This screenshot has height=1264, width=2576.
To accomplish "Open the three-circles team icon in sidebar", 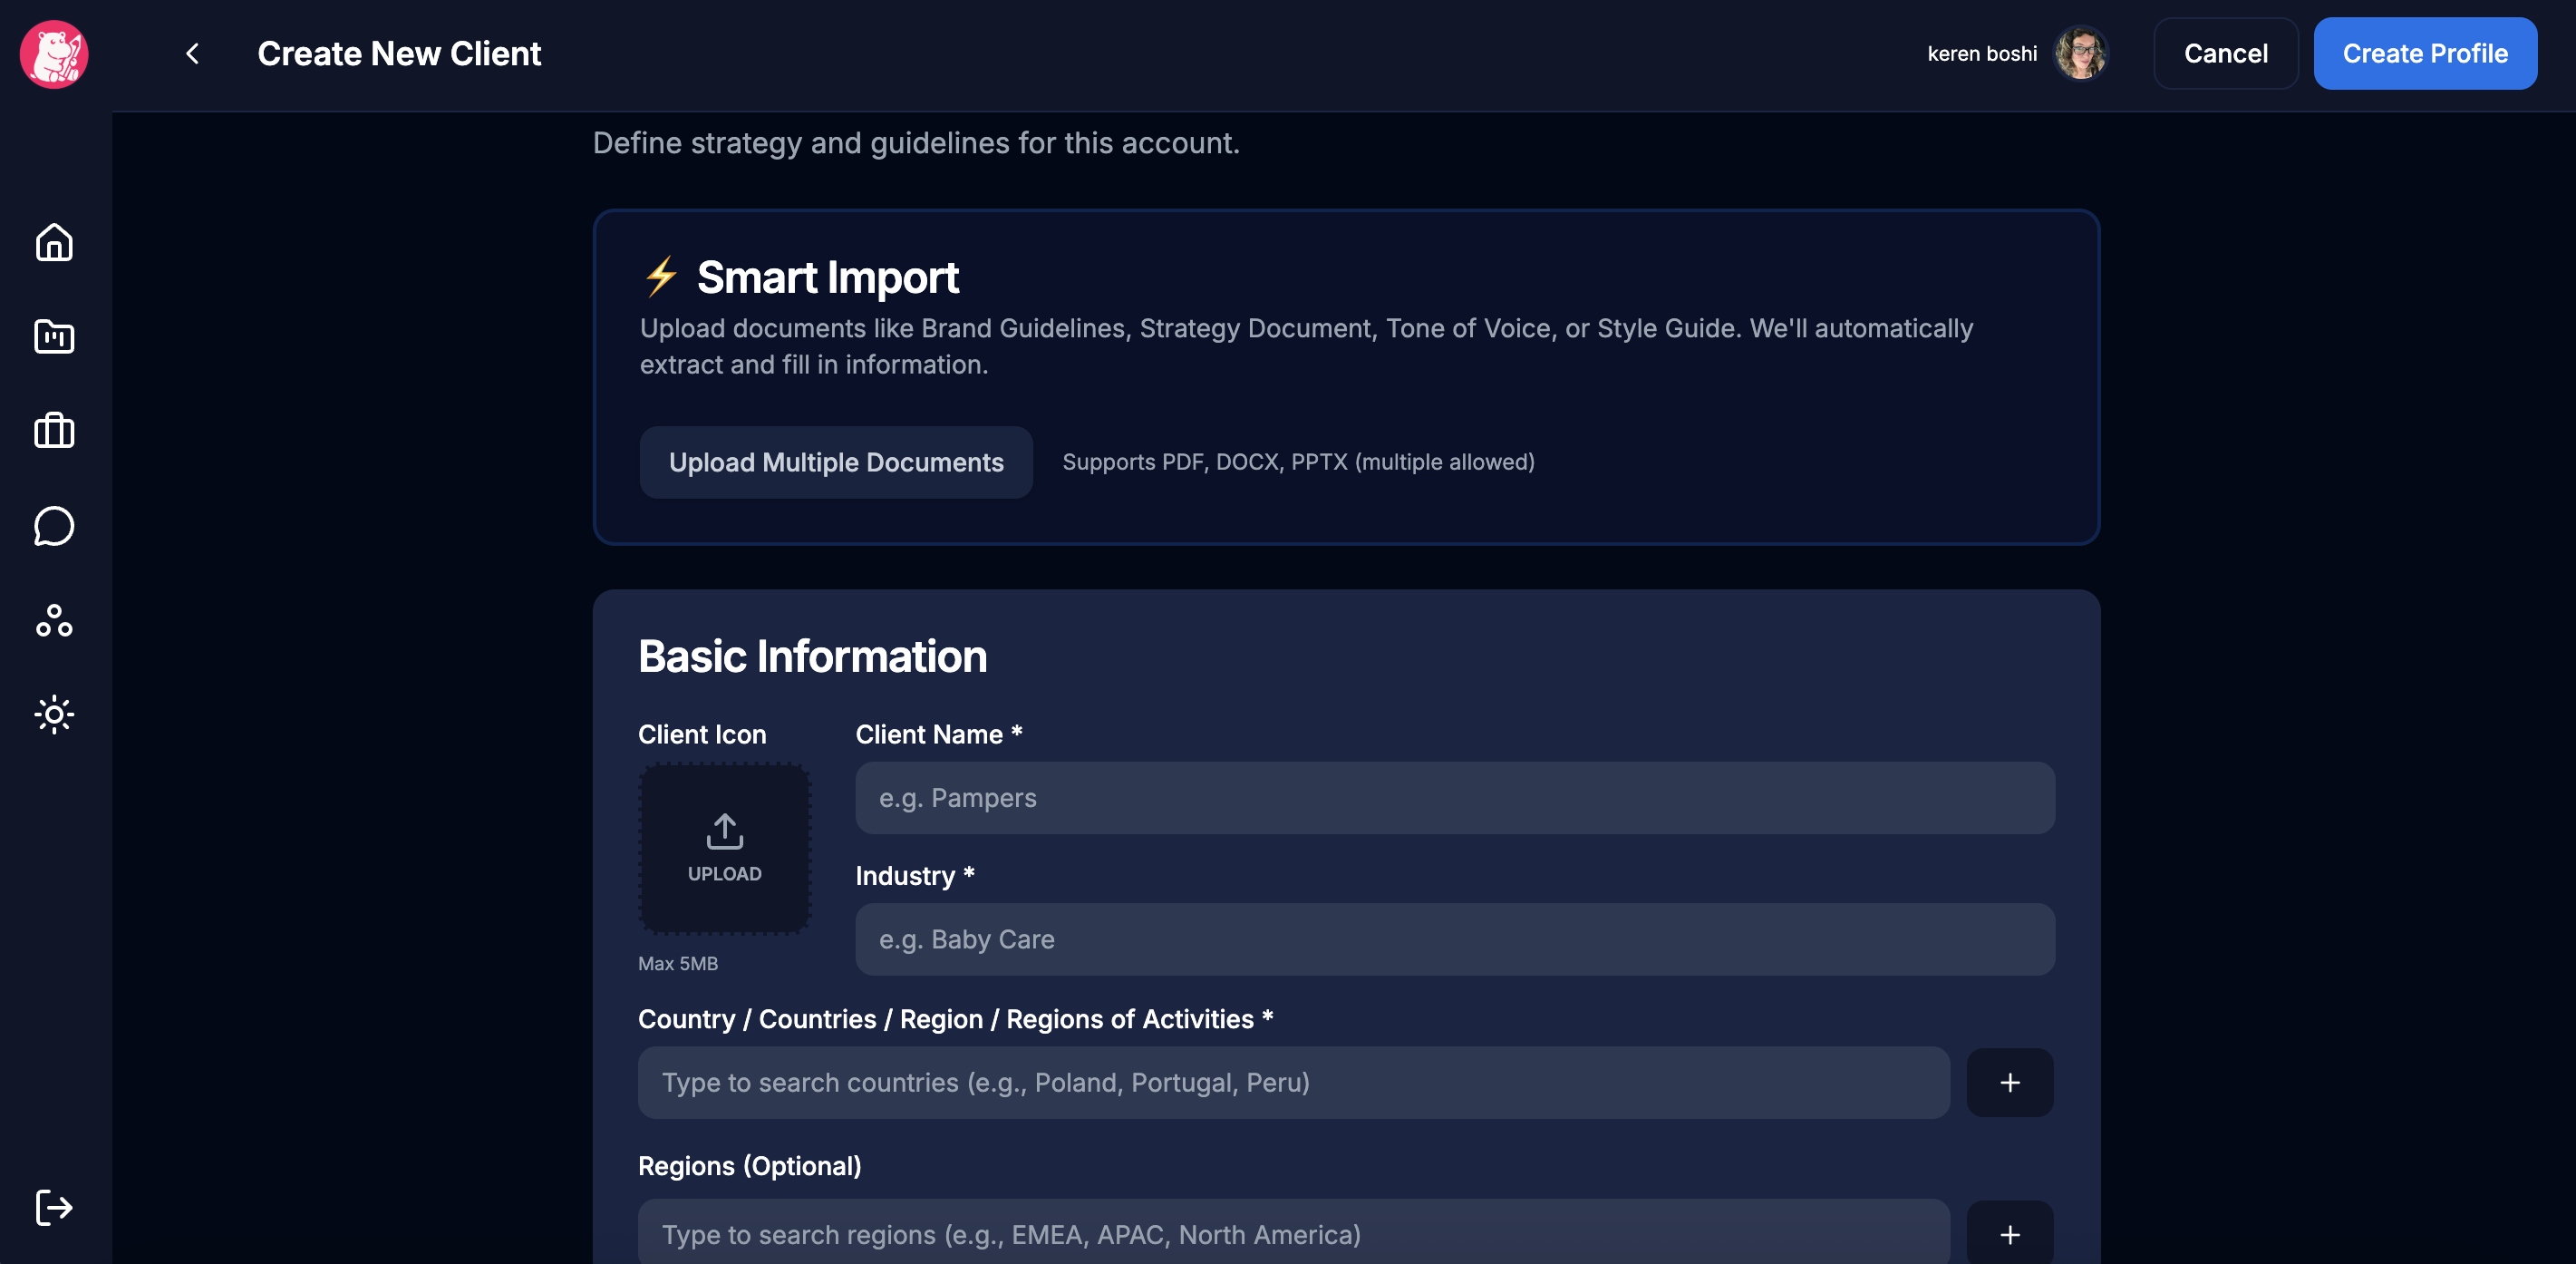I will (54, 620).
